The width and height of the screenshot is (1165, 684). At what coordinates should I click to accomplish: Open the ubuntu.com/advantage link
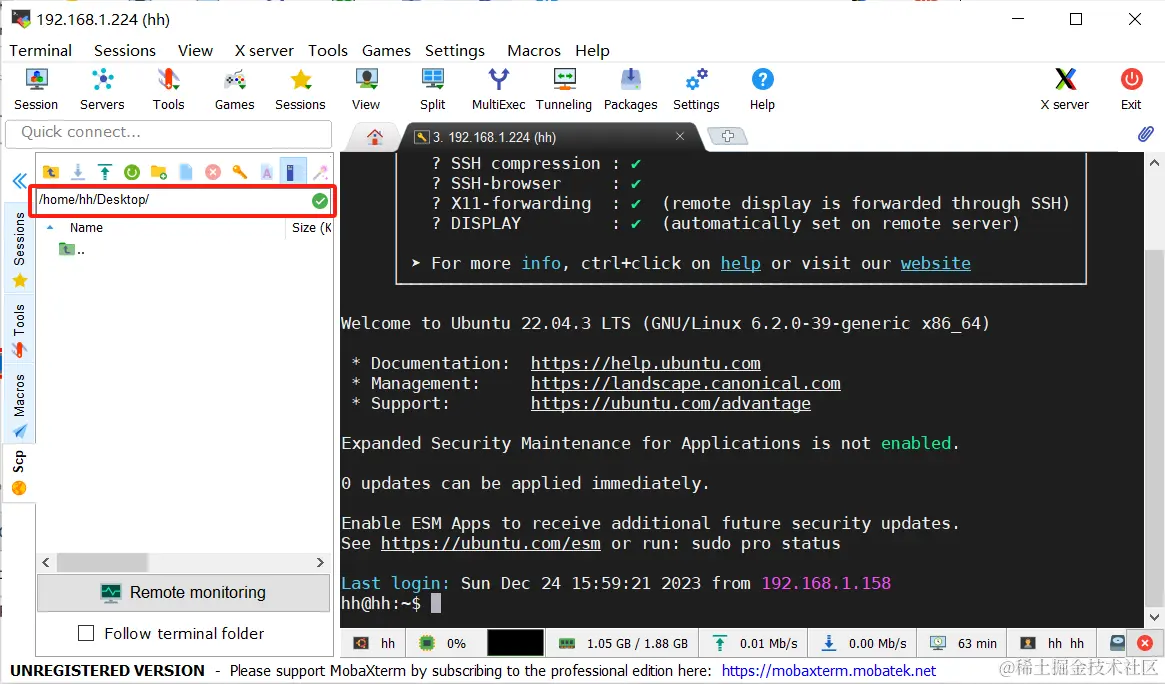pyautogui.click(x=670, y=403)
